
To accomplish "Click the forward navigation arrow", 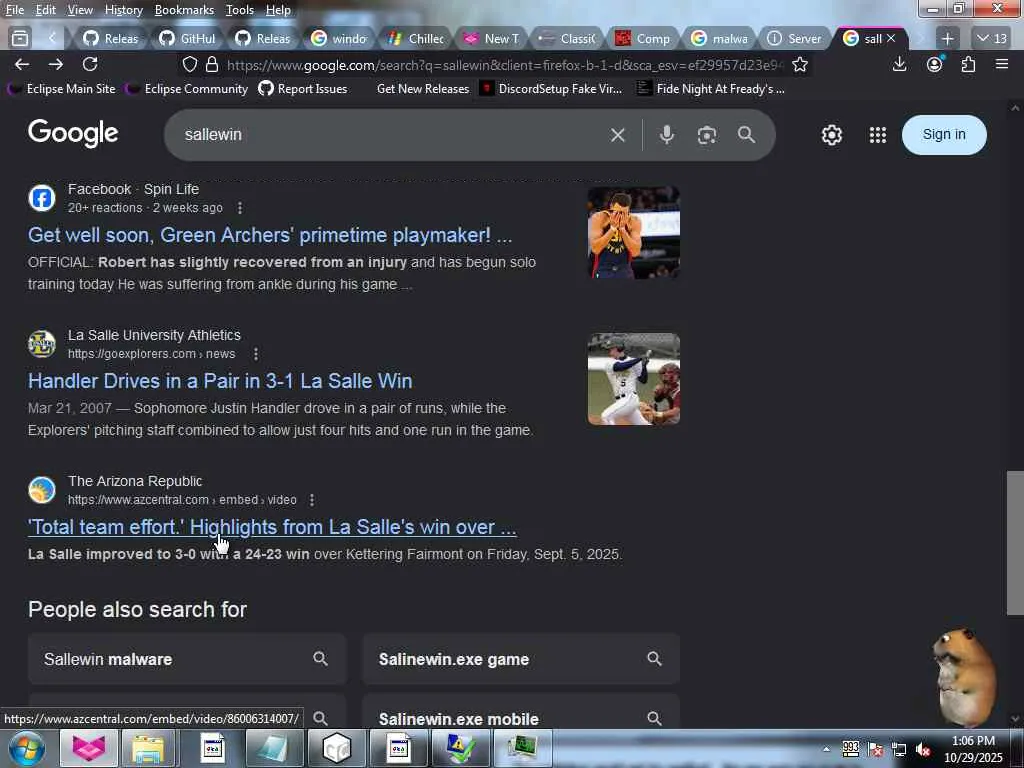I will tap(56, 64).
